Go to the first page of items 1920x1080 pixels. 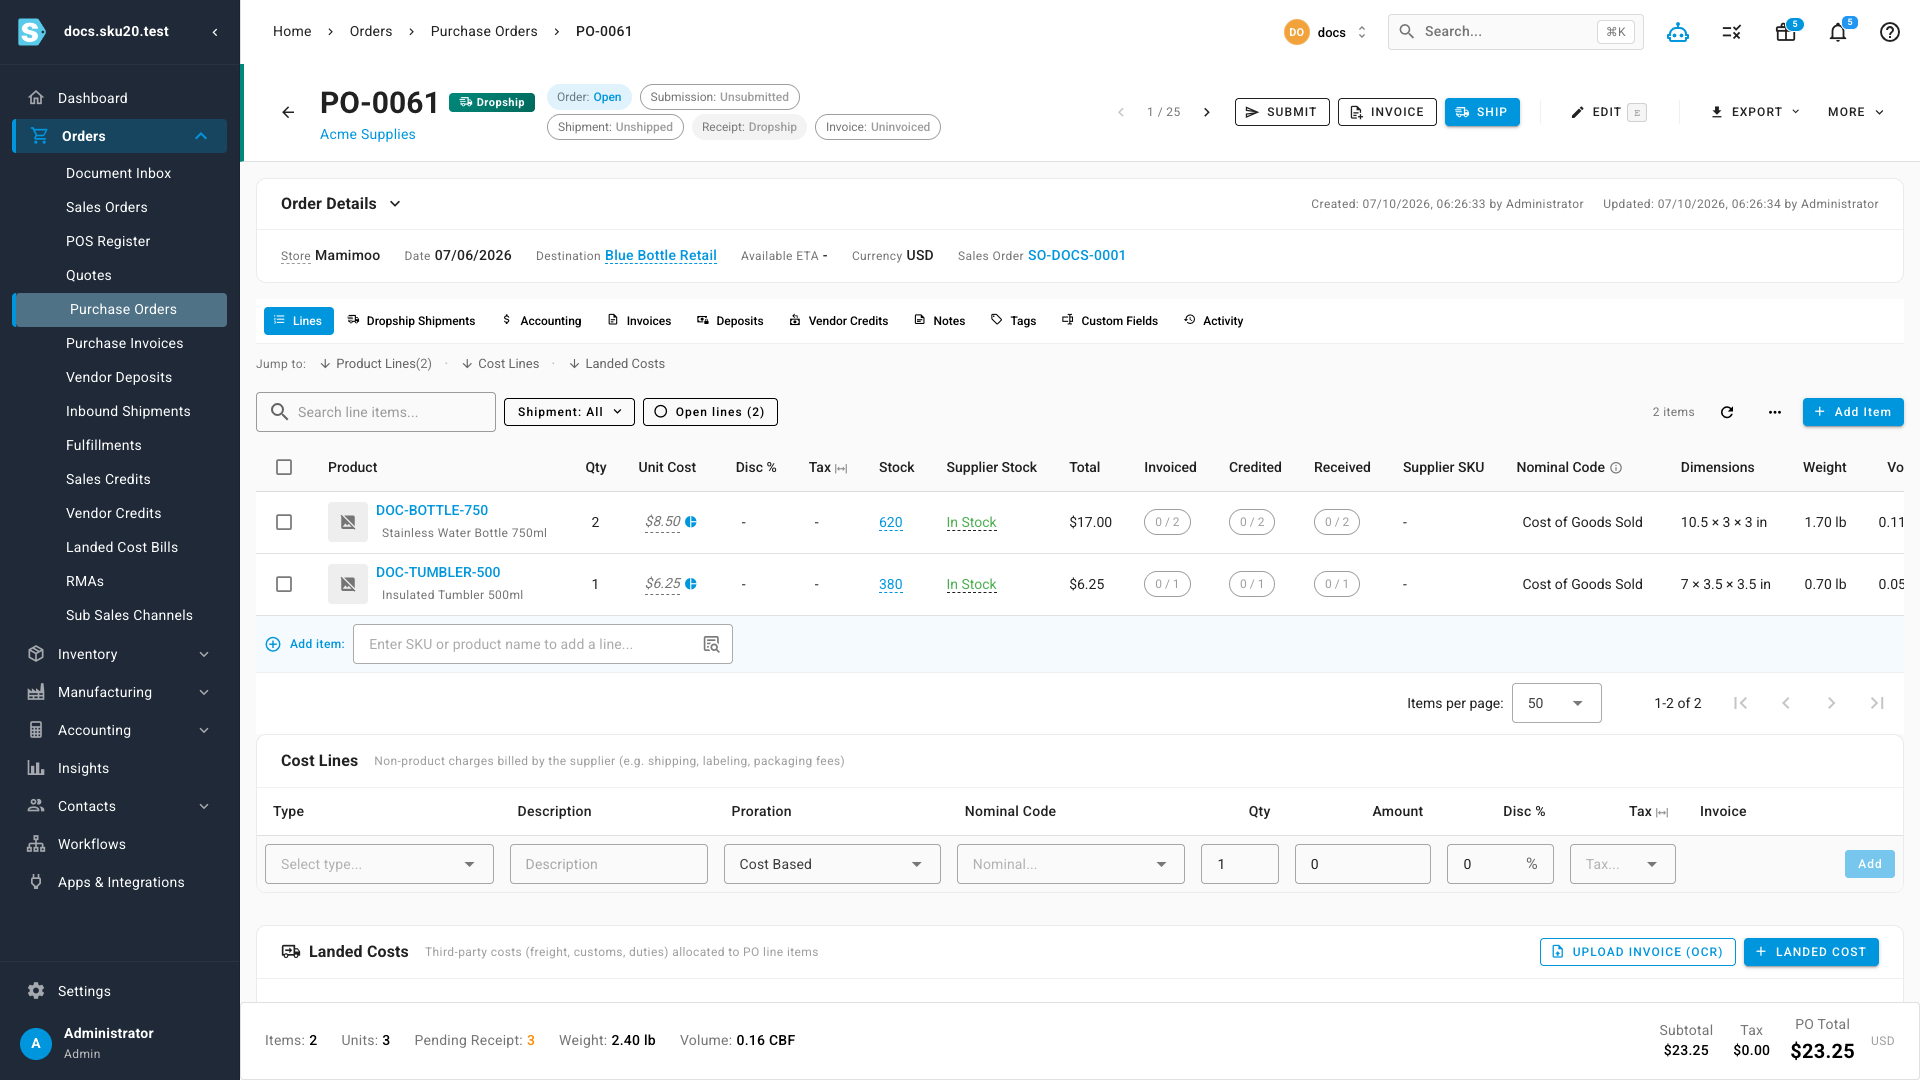pos(1740,703)
